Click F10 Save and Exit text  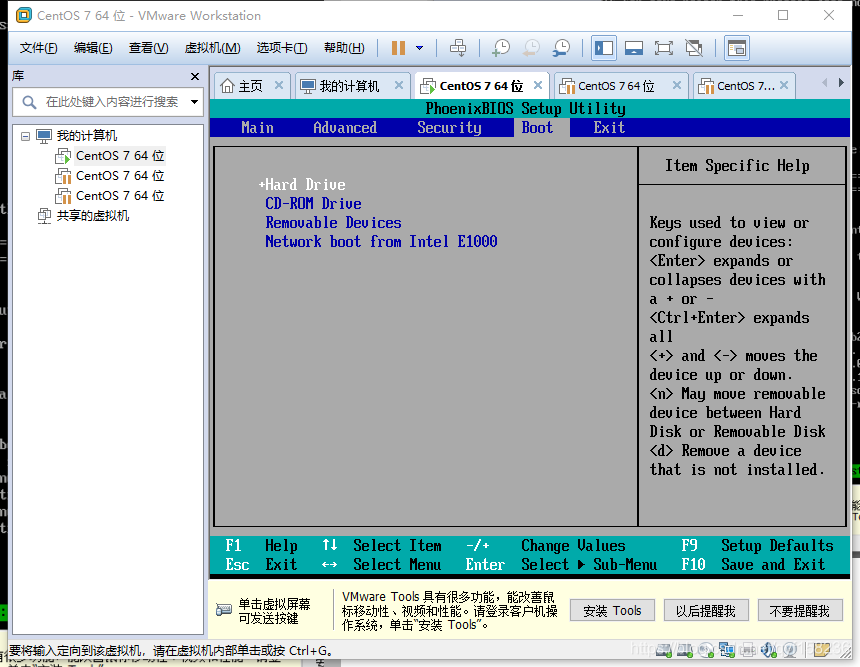(x=752, y=564)
